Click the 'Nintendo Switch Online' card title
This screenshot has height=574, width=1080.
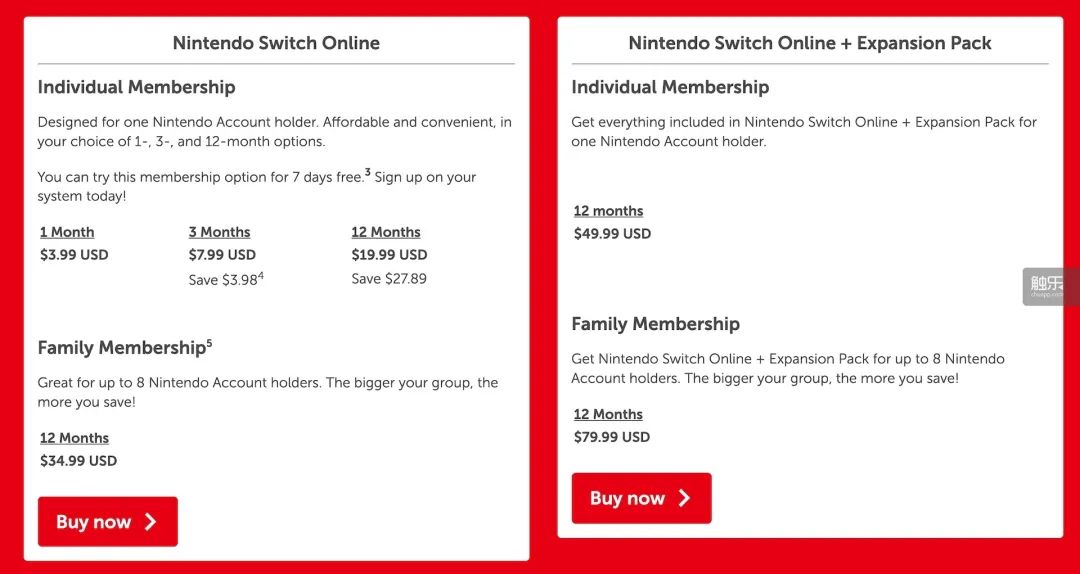pyautogui.click(x=276, y=43)
